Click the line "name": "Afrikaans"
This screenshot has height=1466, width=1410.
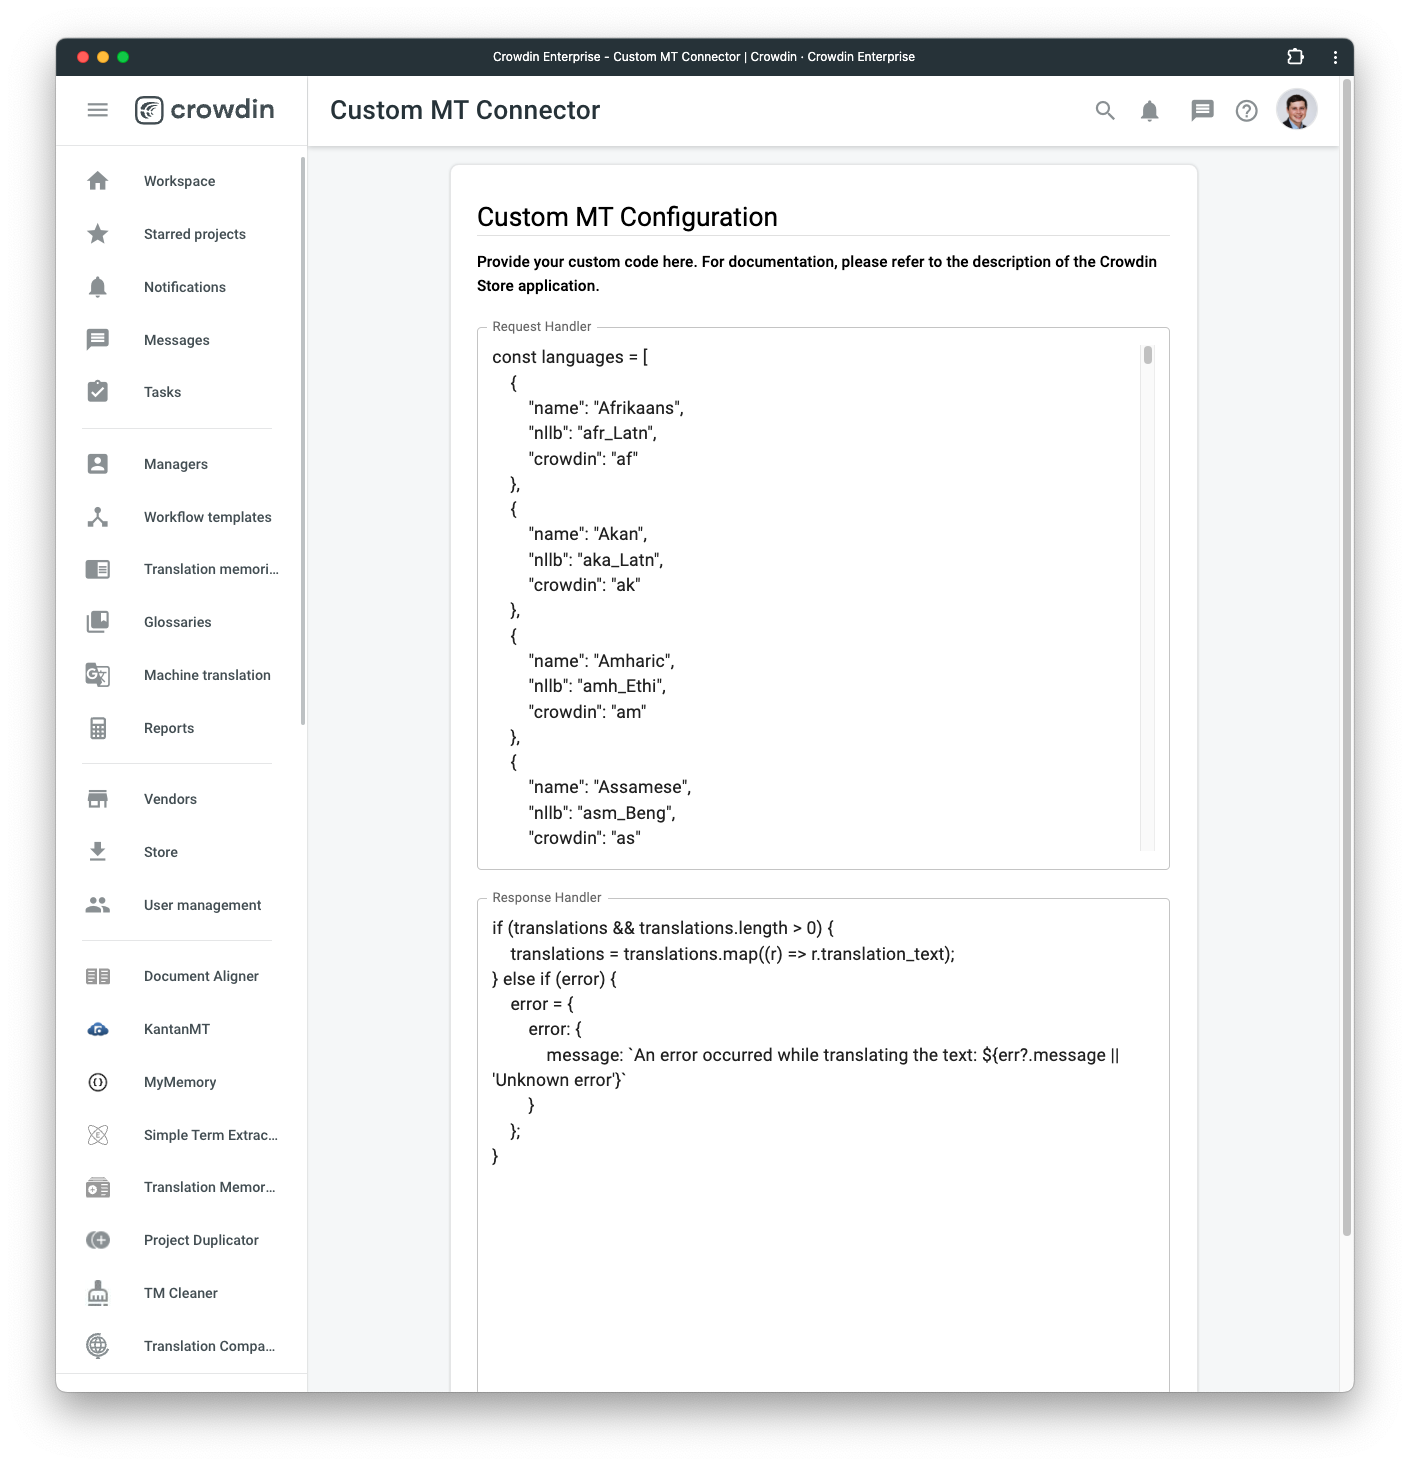606,408
